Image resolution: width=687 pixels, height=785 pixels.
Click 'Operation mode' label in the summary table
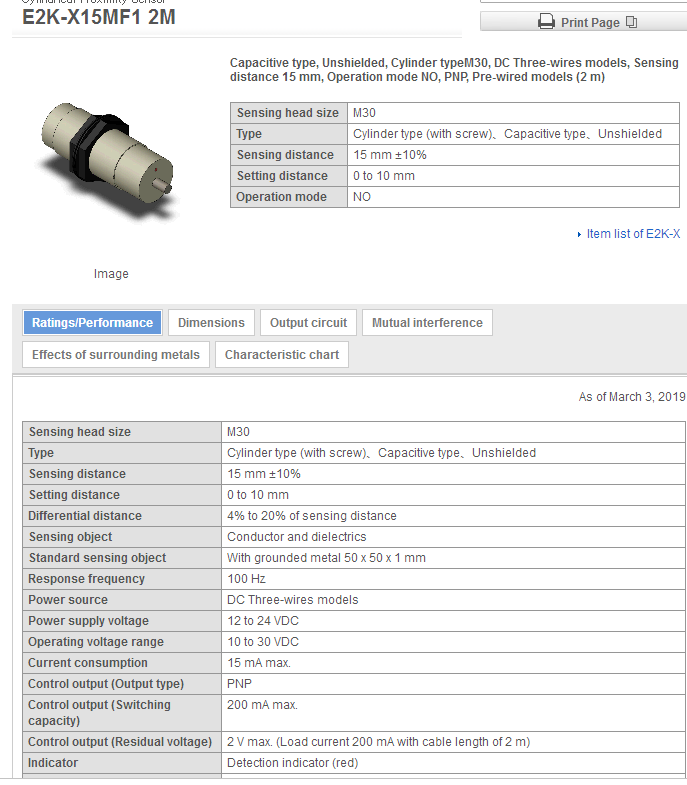click(x=281, y=197)
